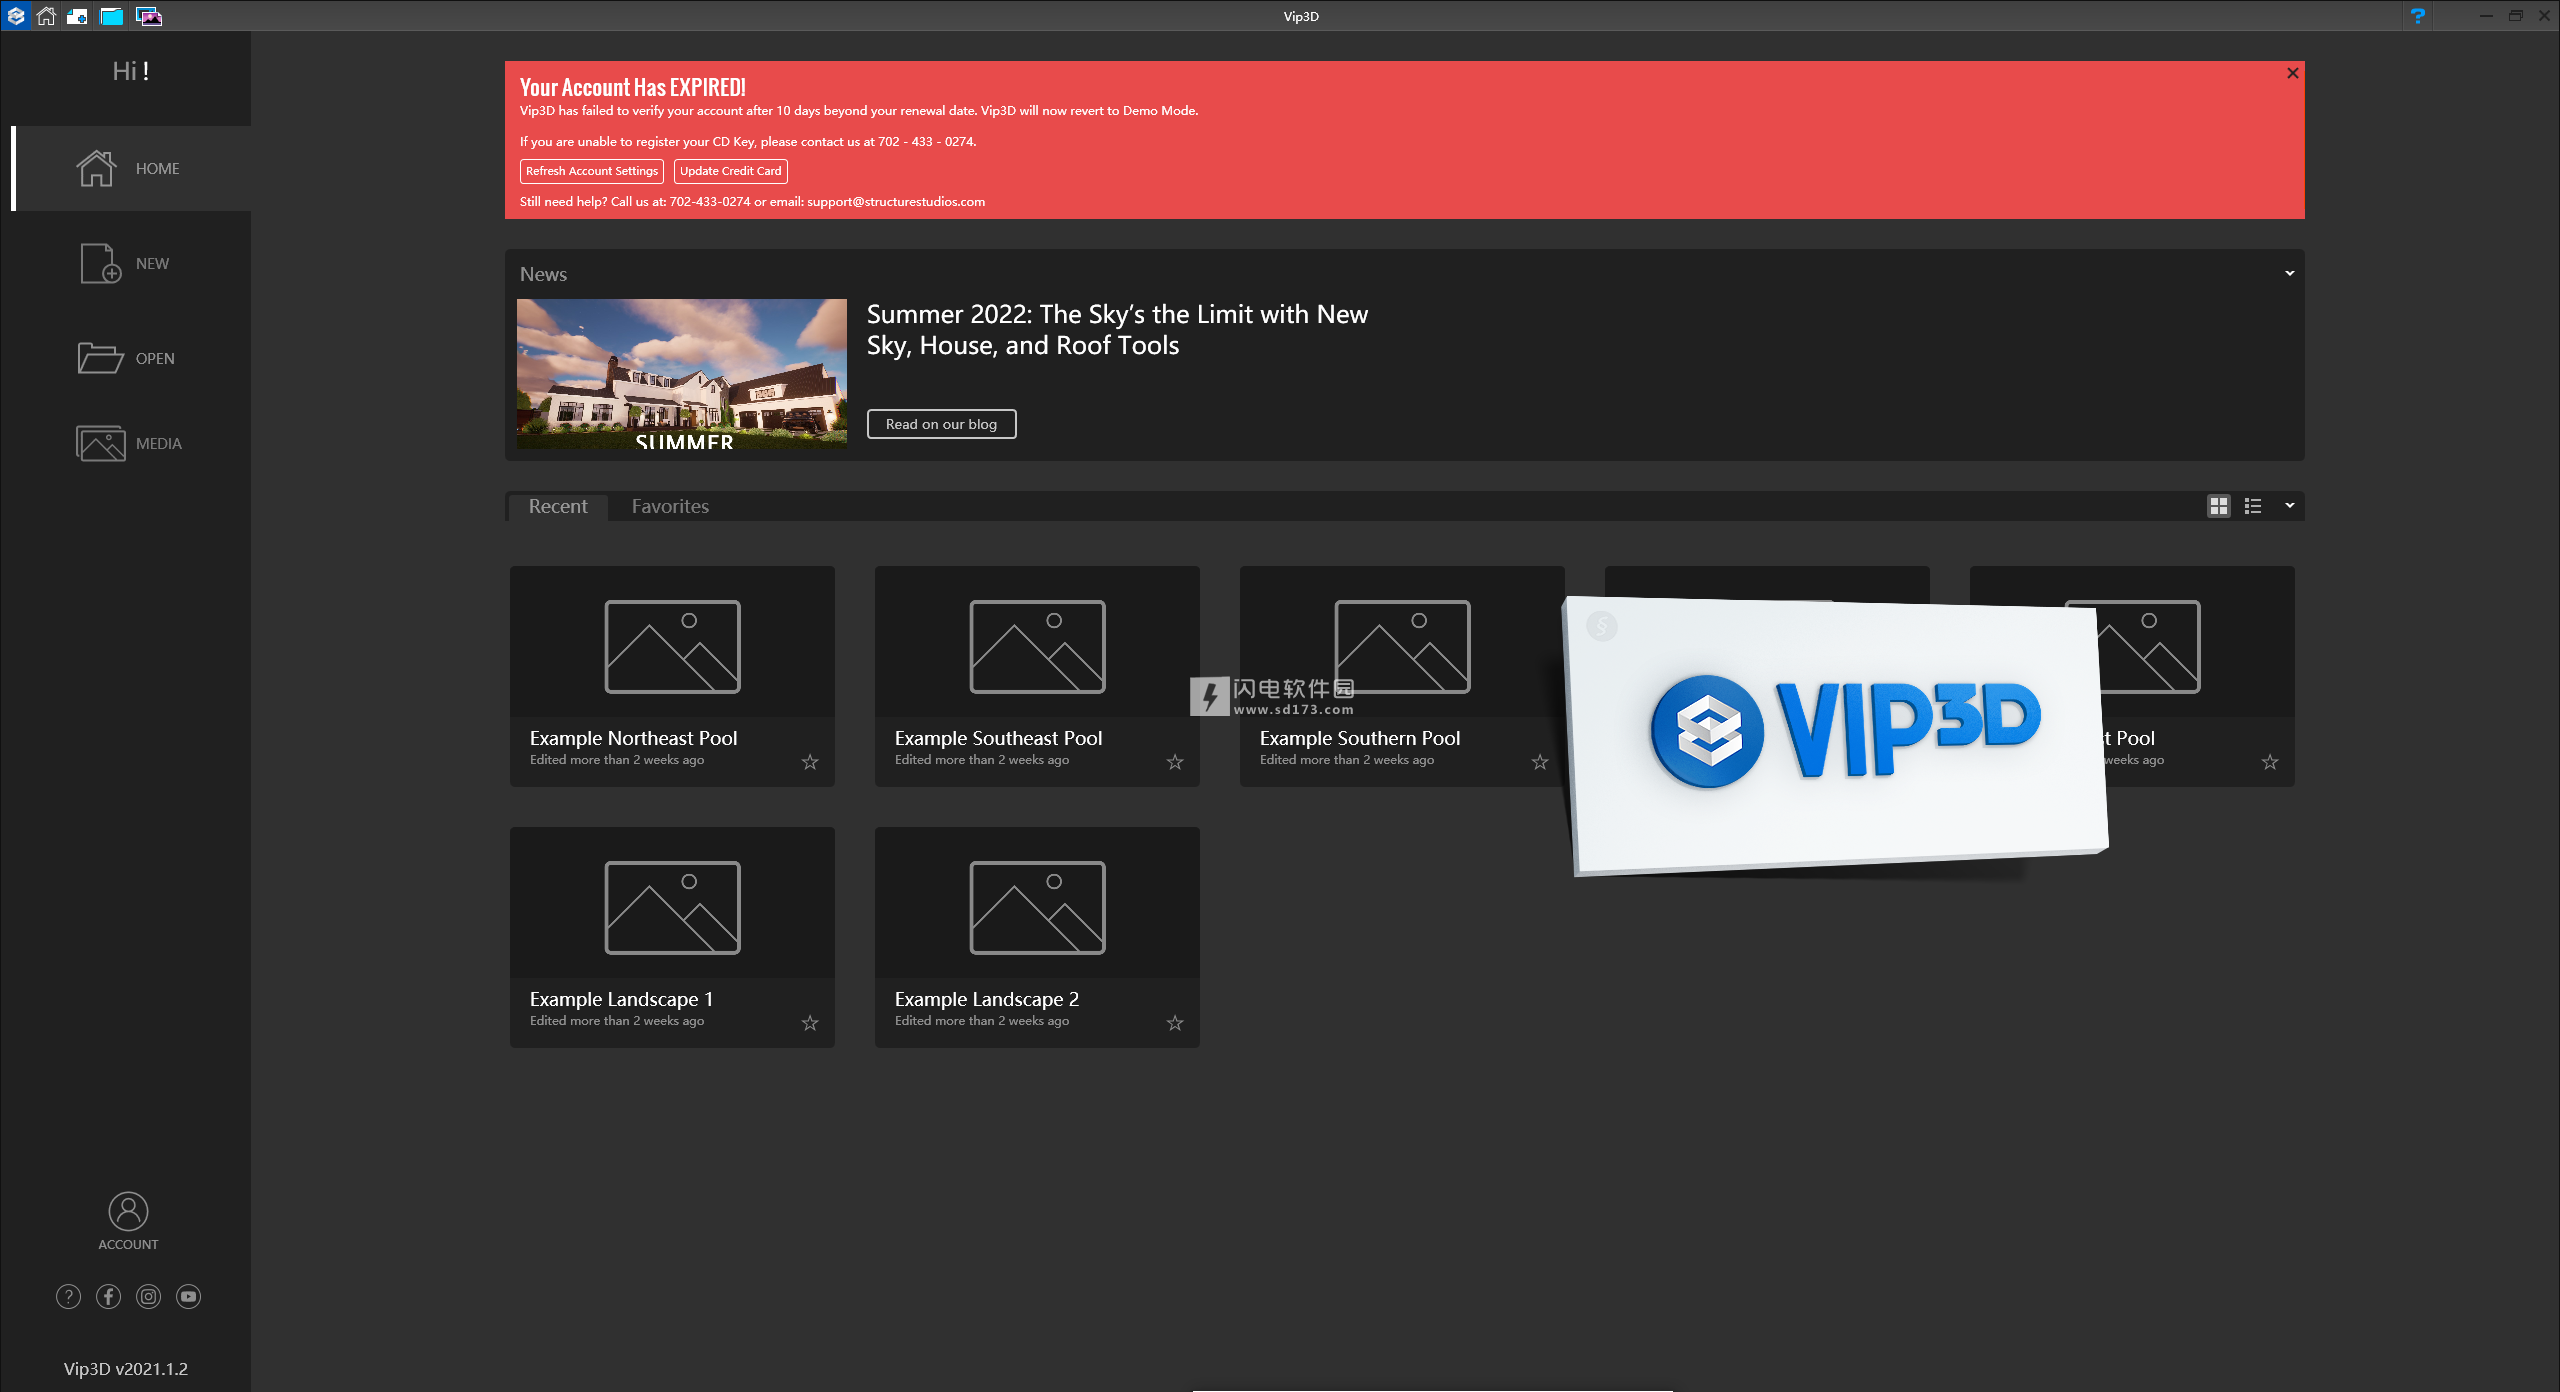Click the new project icon in title bar
This screenshot has width=2560, height=1392.
(77, 16)
